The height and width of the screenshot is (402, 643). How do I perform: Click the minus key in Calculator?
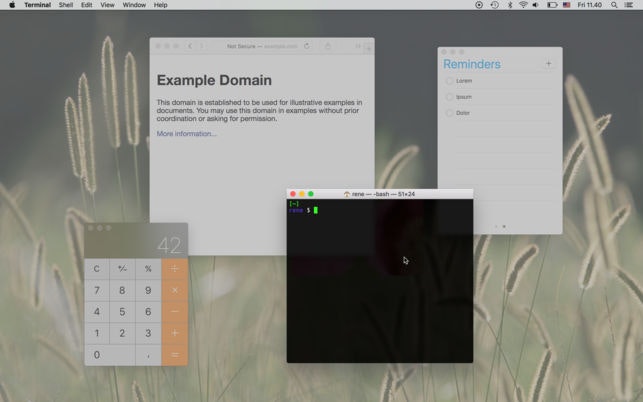pos(175,312)
